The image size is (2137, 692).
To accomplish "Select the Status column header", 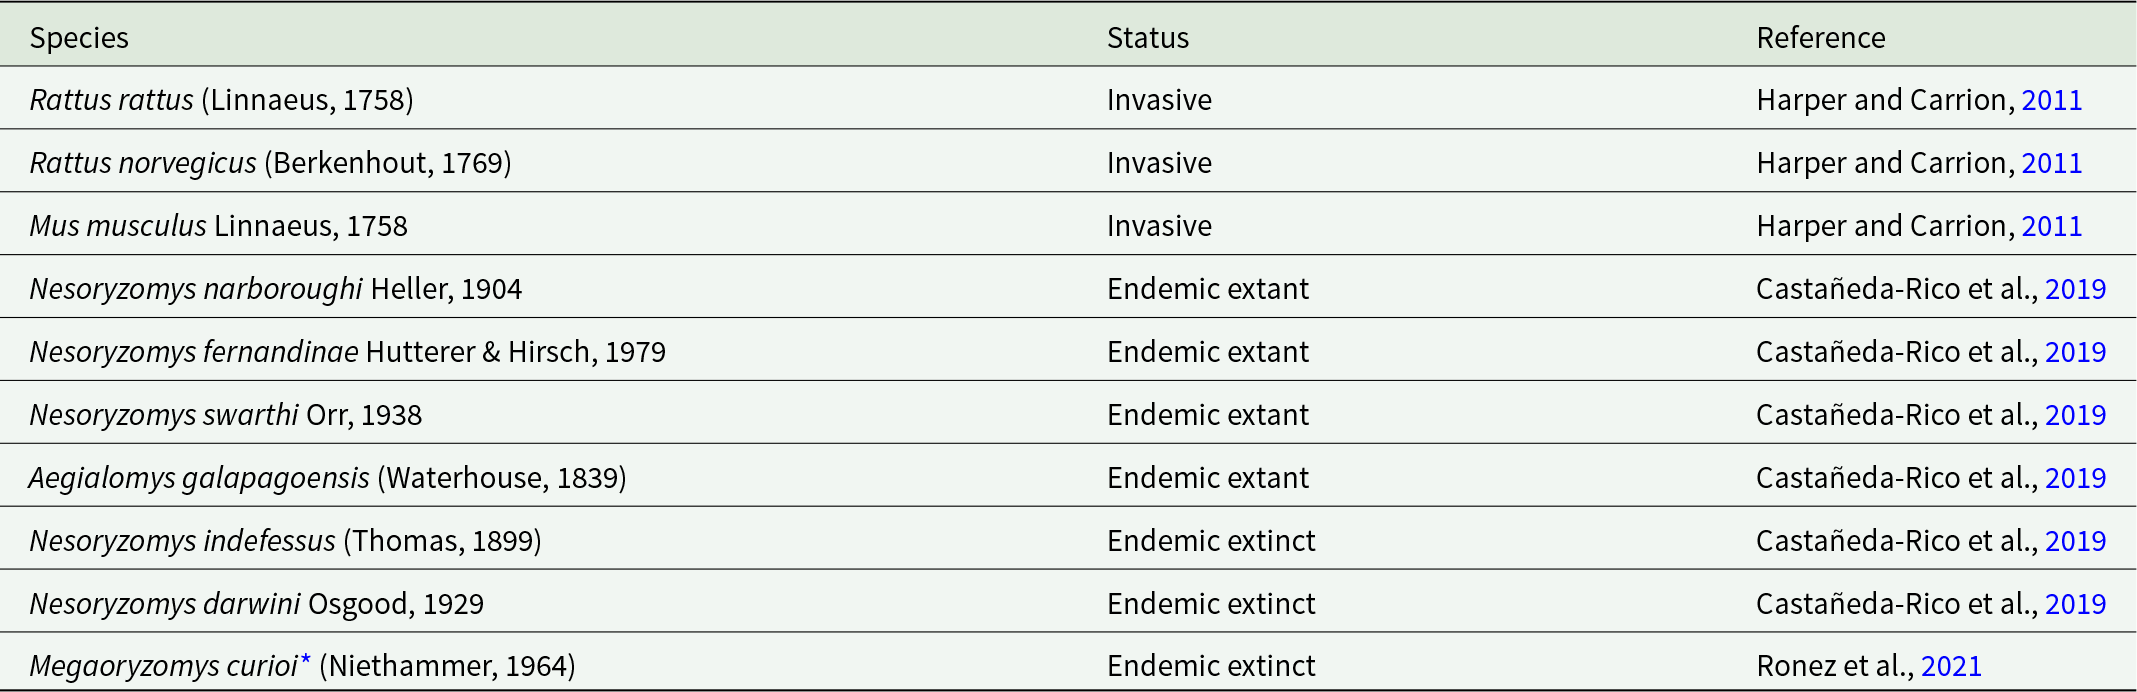I will tap(1148, 38).
